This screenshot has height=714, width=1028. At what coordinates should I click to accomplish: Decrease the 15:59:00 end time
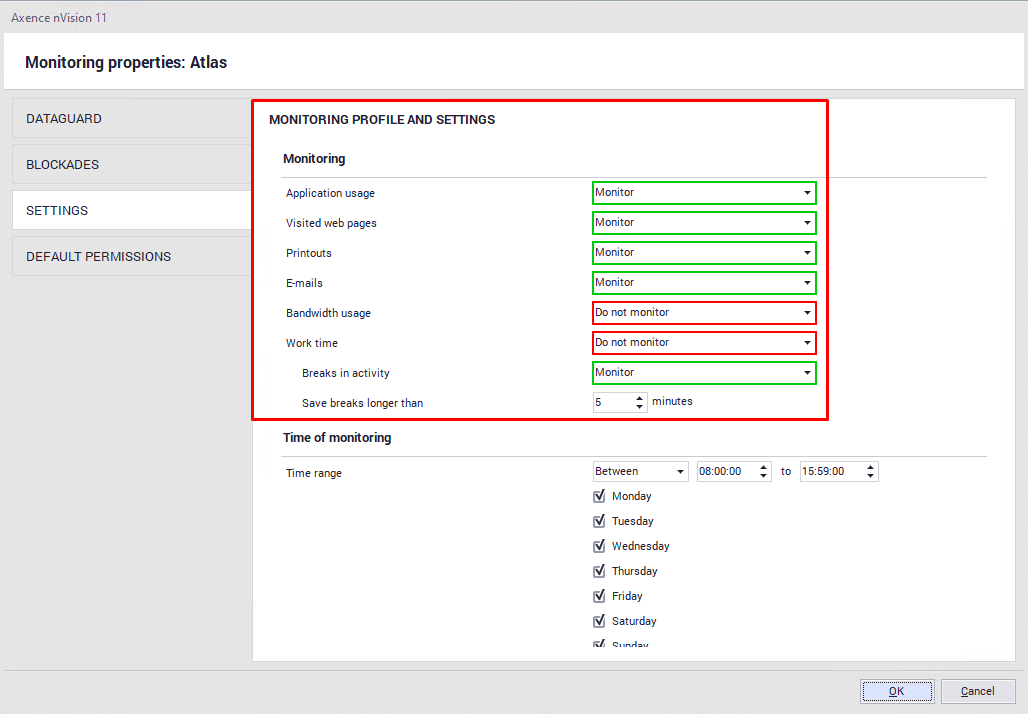(x=871, y=477)
